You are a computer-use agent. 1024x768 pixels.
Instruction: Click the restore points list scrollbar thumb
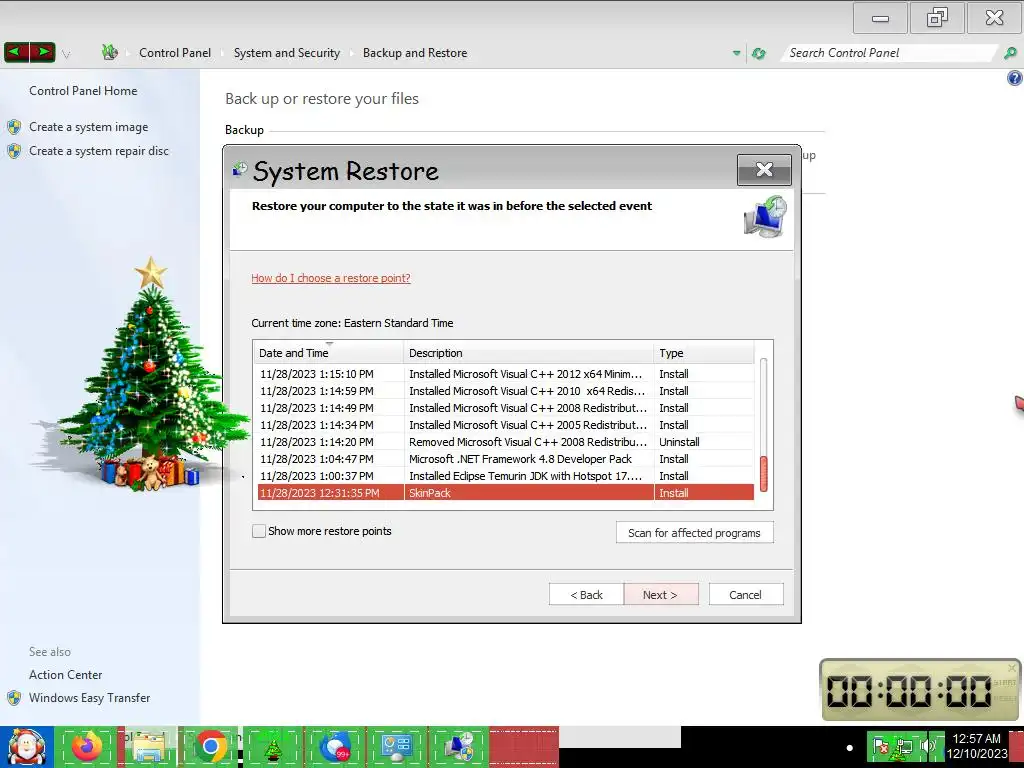click(x=763, y=474)
